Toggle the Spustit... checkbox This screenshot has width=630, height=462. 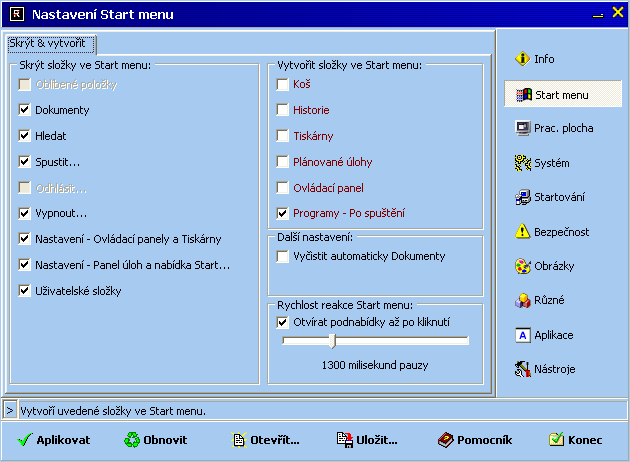pyautogui.click(x=25, y=161)
